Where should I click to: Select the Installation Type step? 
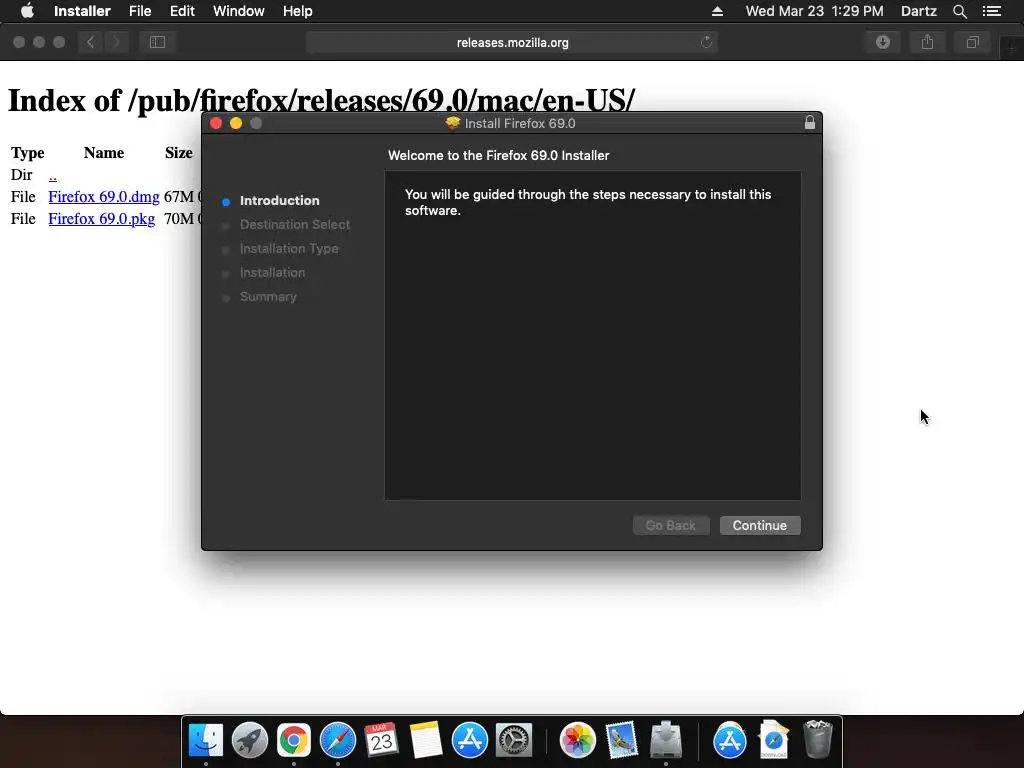[289, 249]
